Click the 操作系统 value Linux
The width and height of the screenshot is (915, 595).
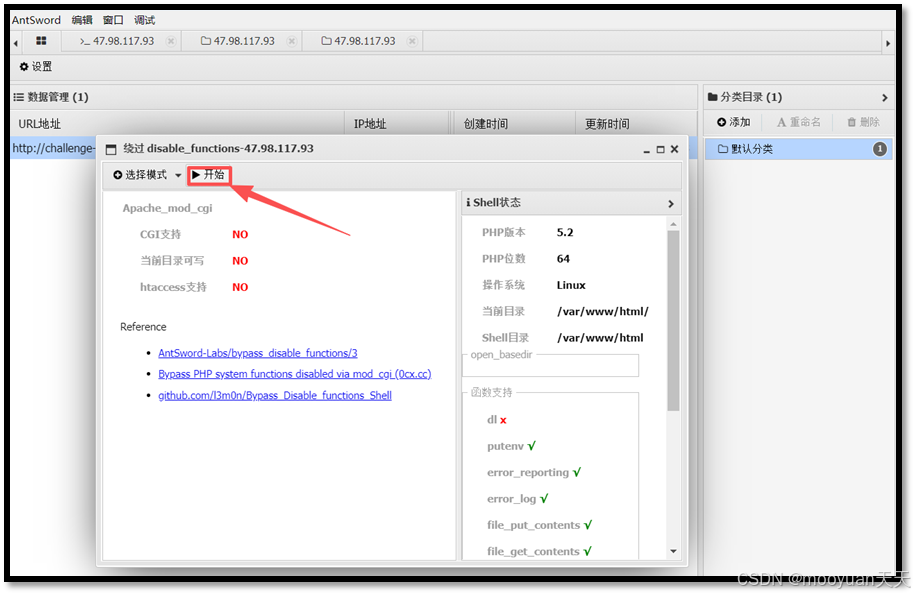pos(571,285)
